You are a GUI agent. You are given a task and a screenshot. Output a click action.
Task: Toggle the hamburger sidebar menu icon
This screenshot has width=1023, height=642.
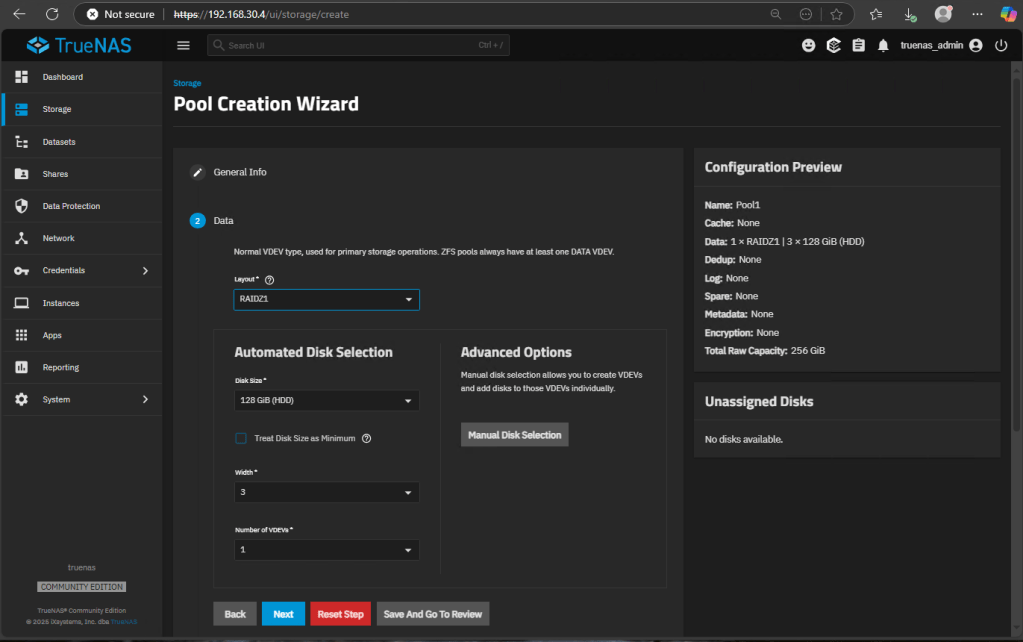[183, 45]
